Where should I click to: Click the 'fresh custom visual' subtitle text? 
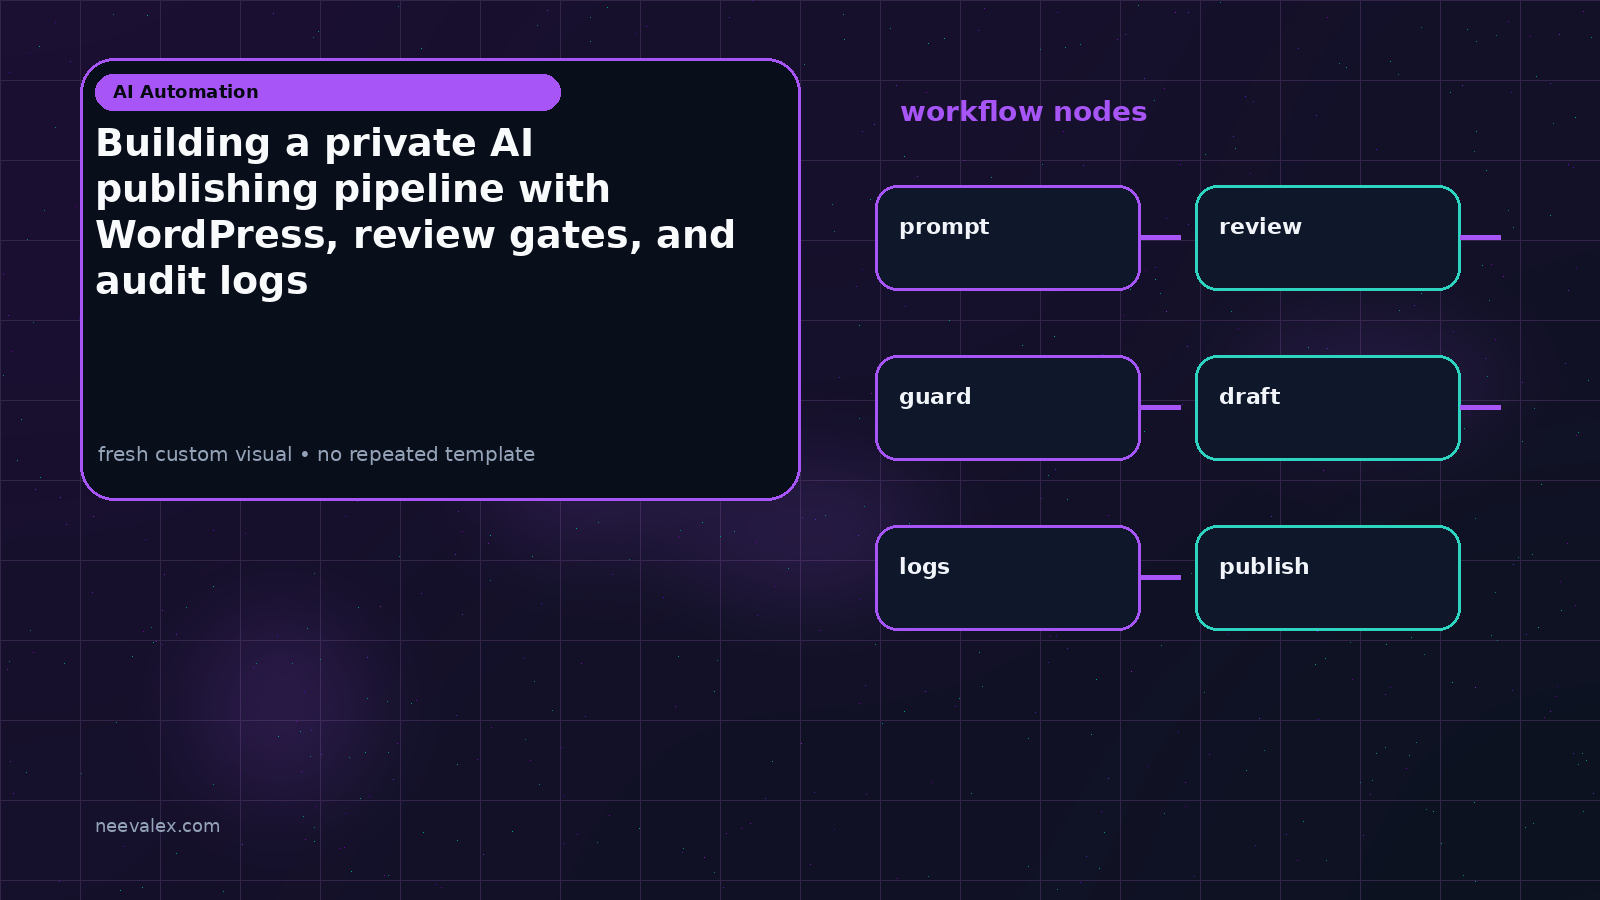(x=316, y=454)
